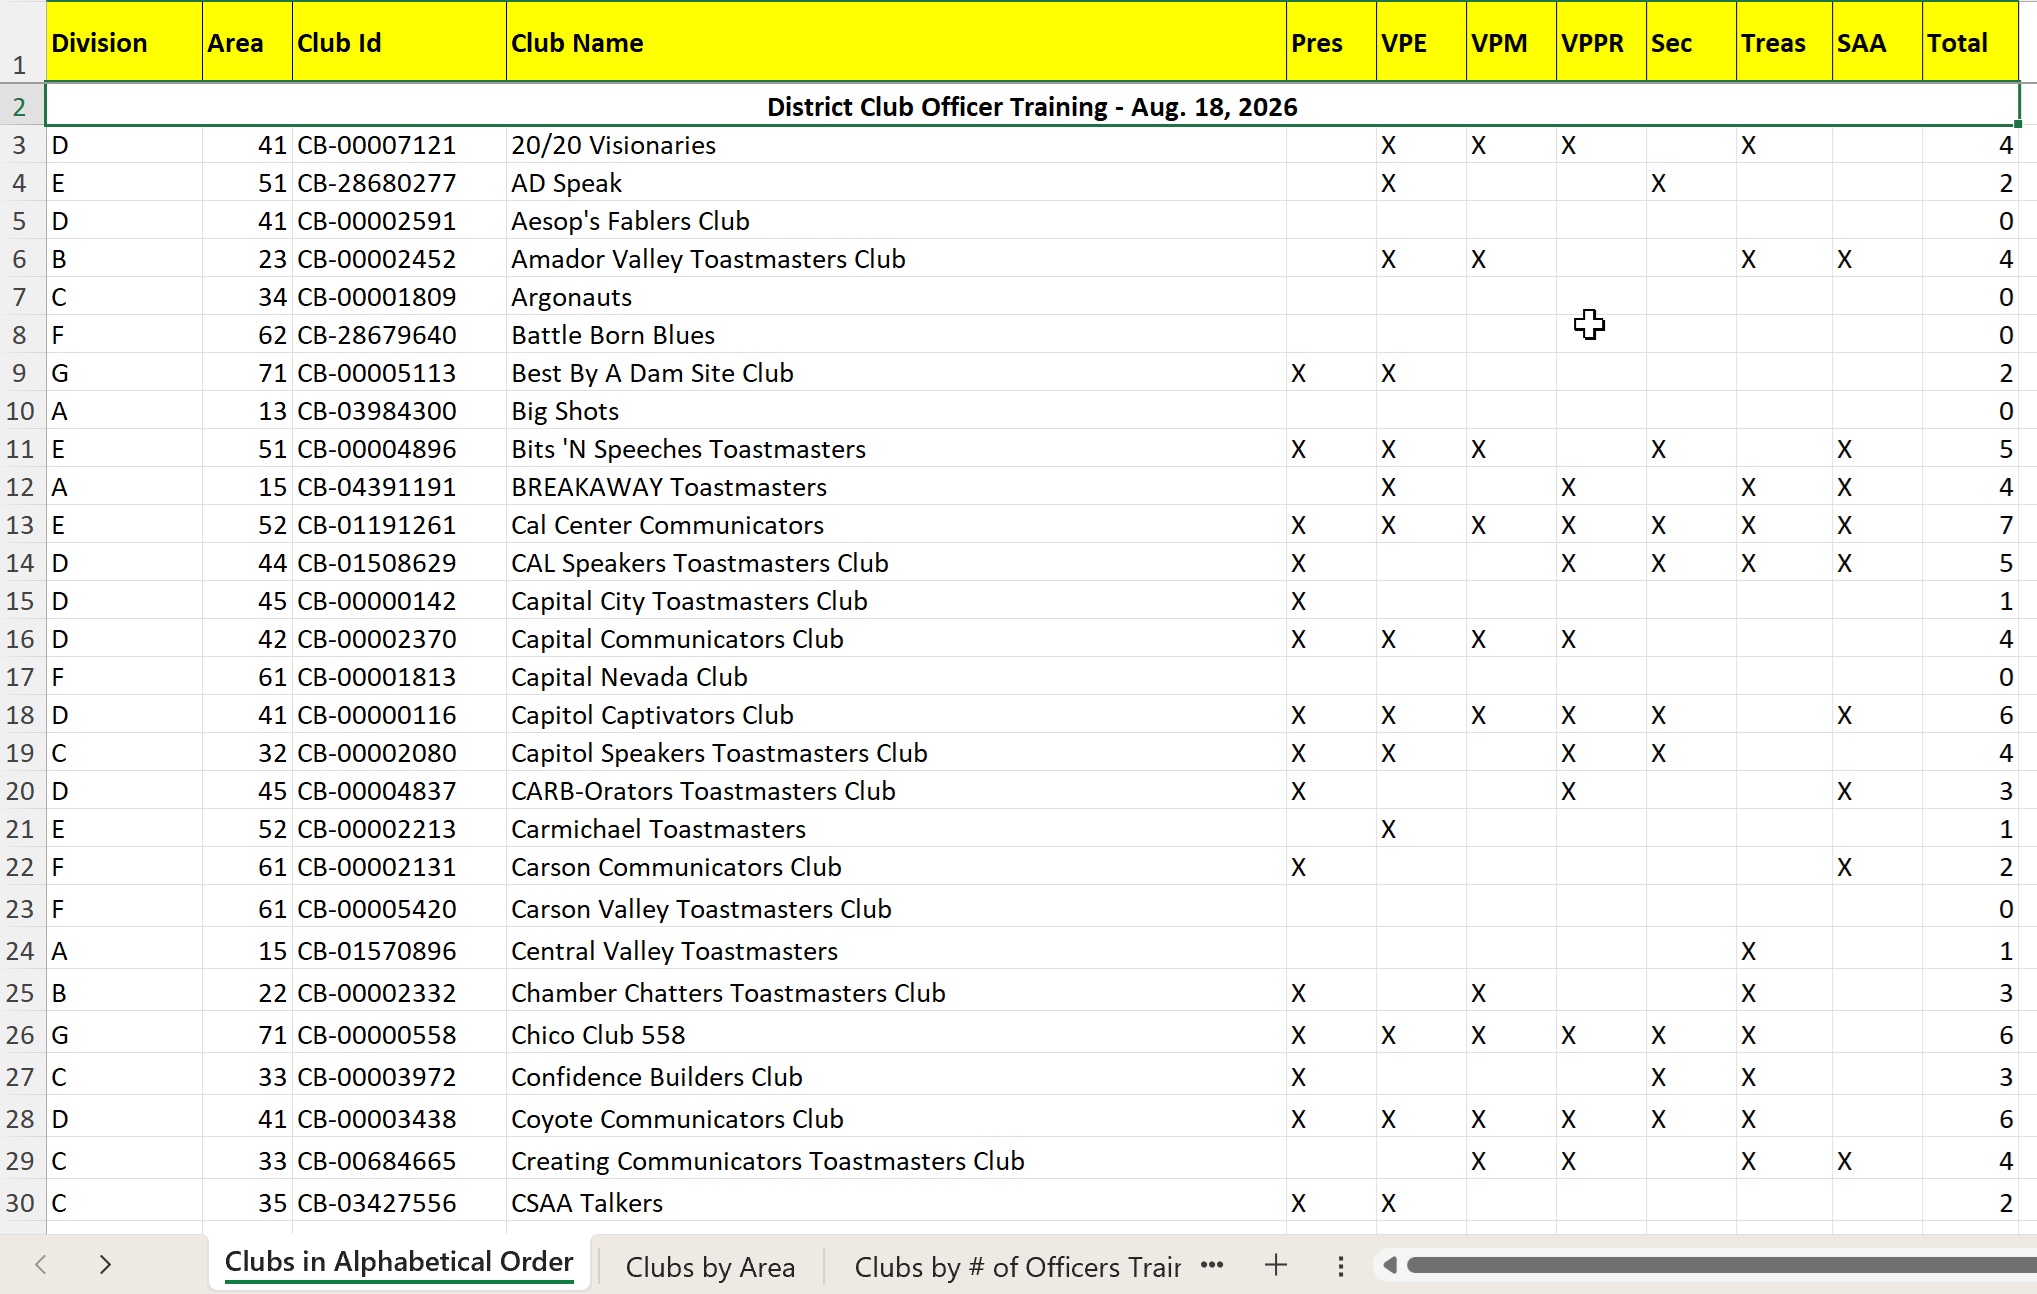Click the Pres X for Chico Club 558
Screen dimensions: 2037x1294
click(1298, 1035)
